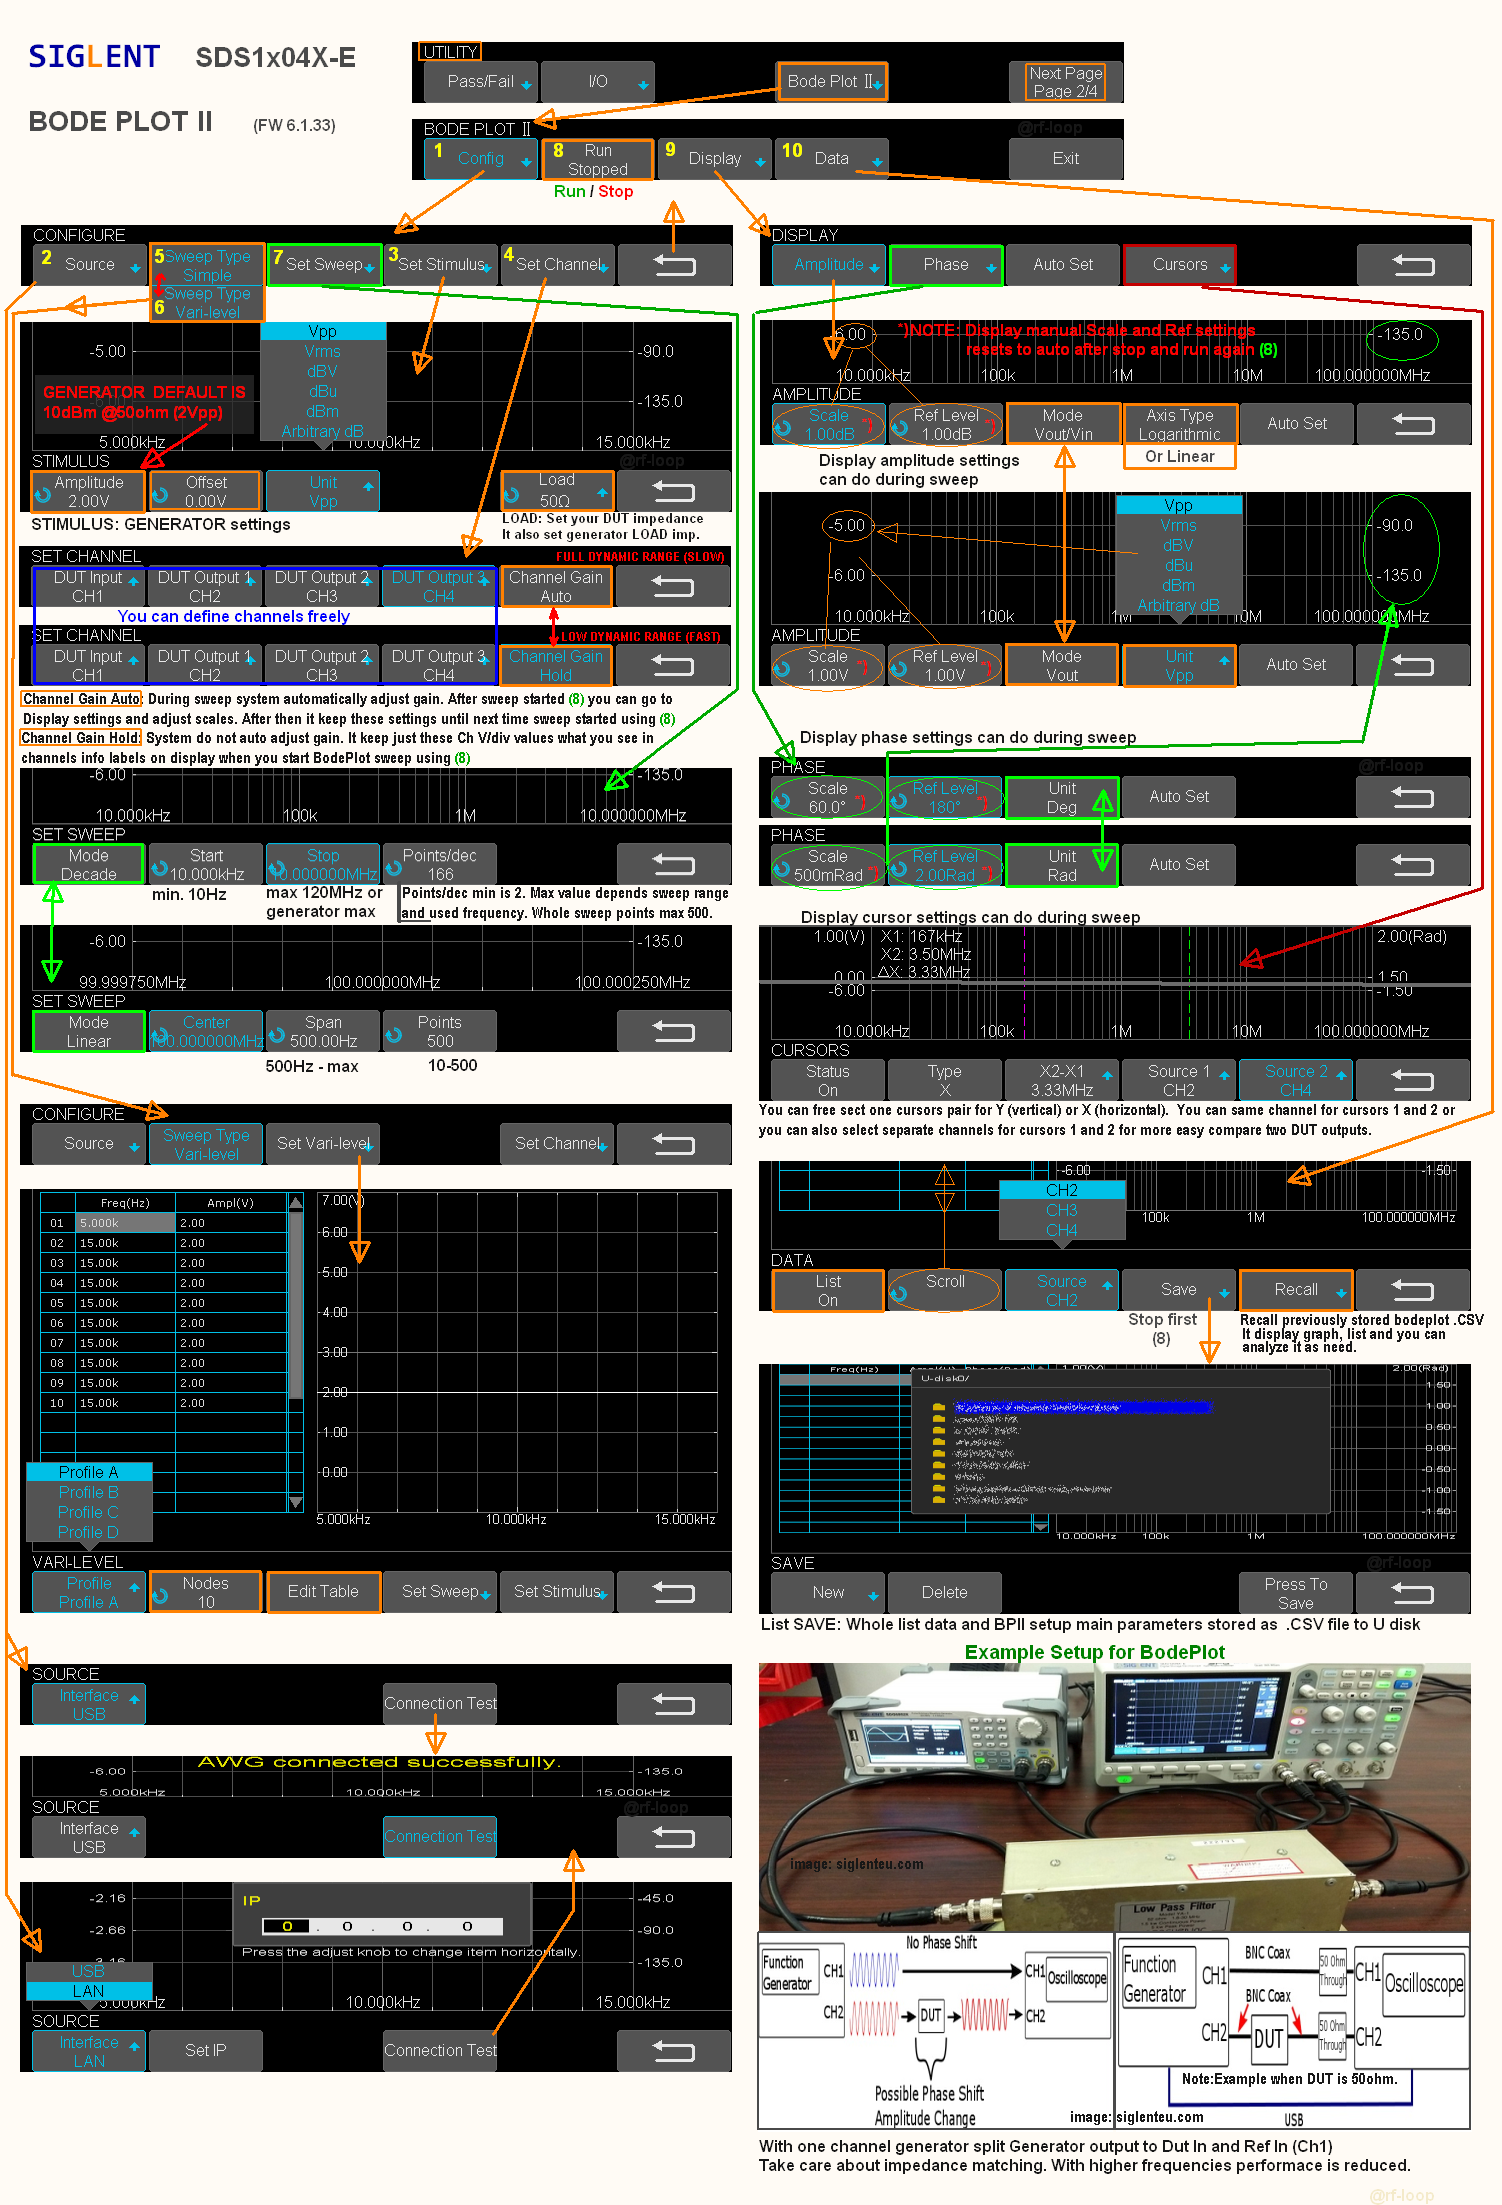Click the knob icon on Amplitude 2.00V
Image resolution: width=1502 pixels, height=2205 pixels.
click(43, 496)
